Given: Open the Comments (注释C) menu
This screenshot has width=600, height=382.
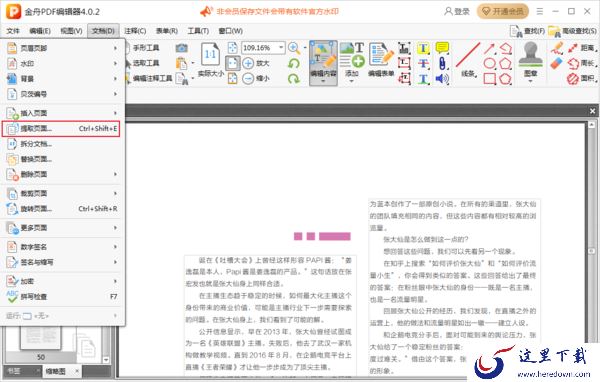Looking at the screenshot, I should pyautogui.click(x=135, y=31).
